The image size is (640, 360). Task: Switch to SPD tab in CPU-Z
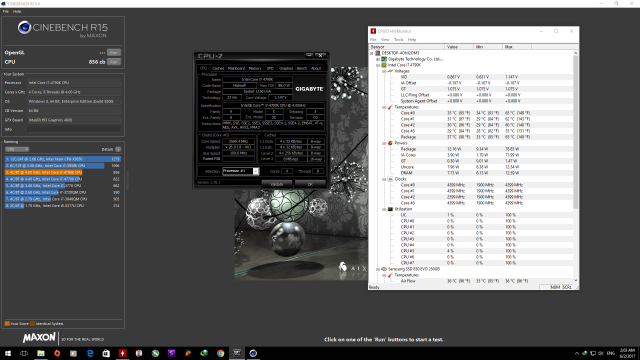point(270,68)
